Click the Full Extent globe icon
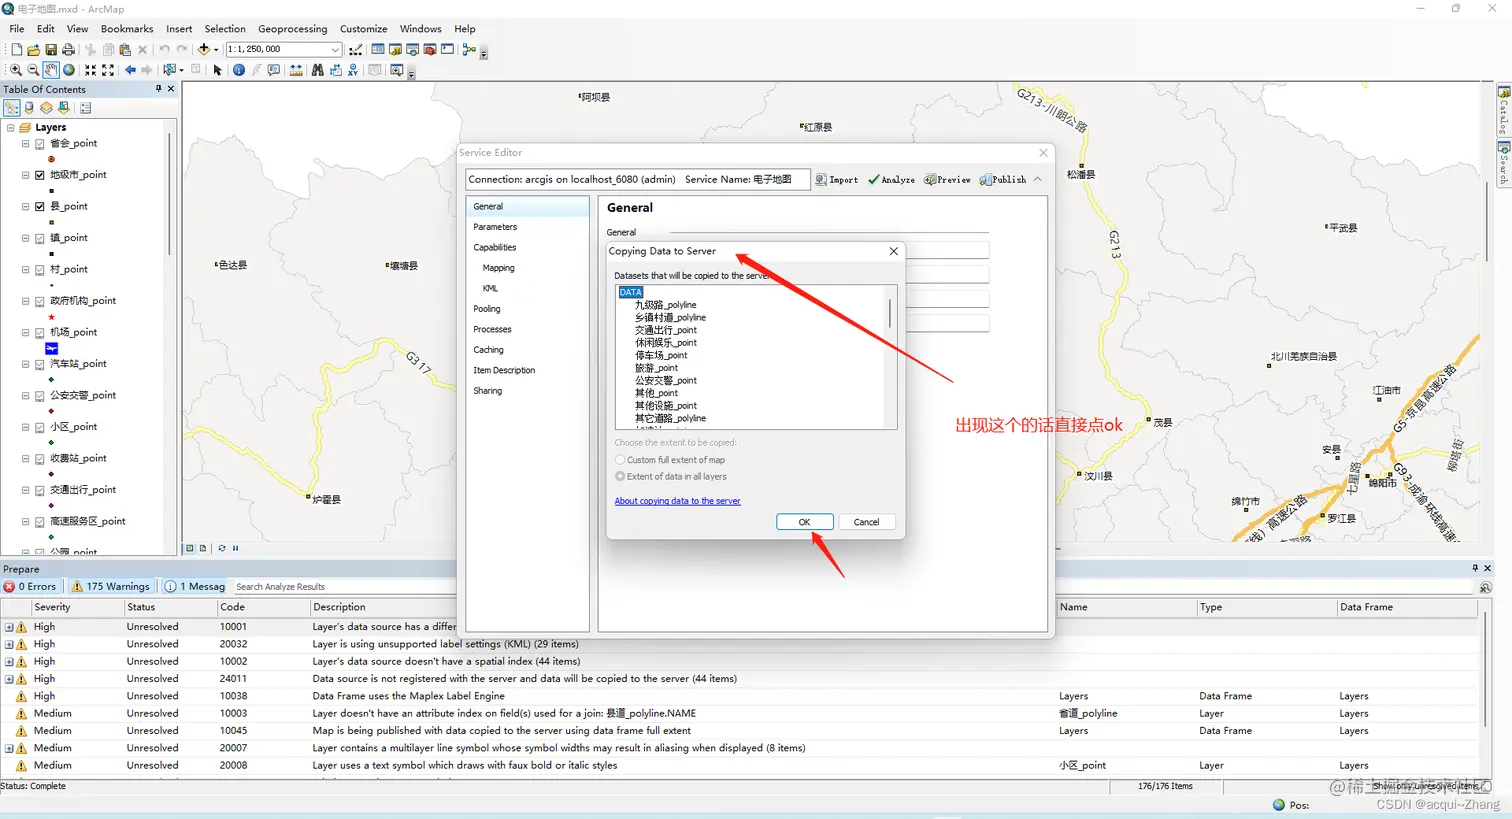The image size is (1512, 819). pos(69,70)
